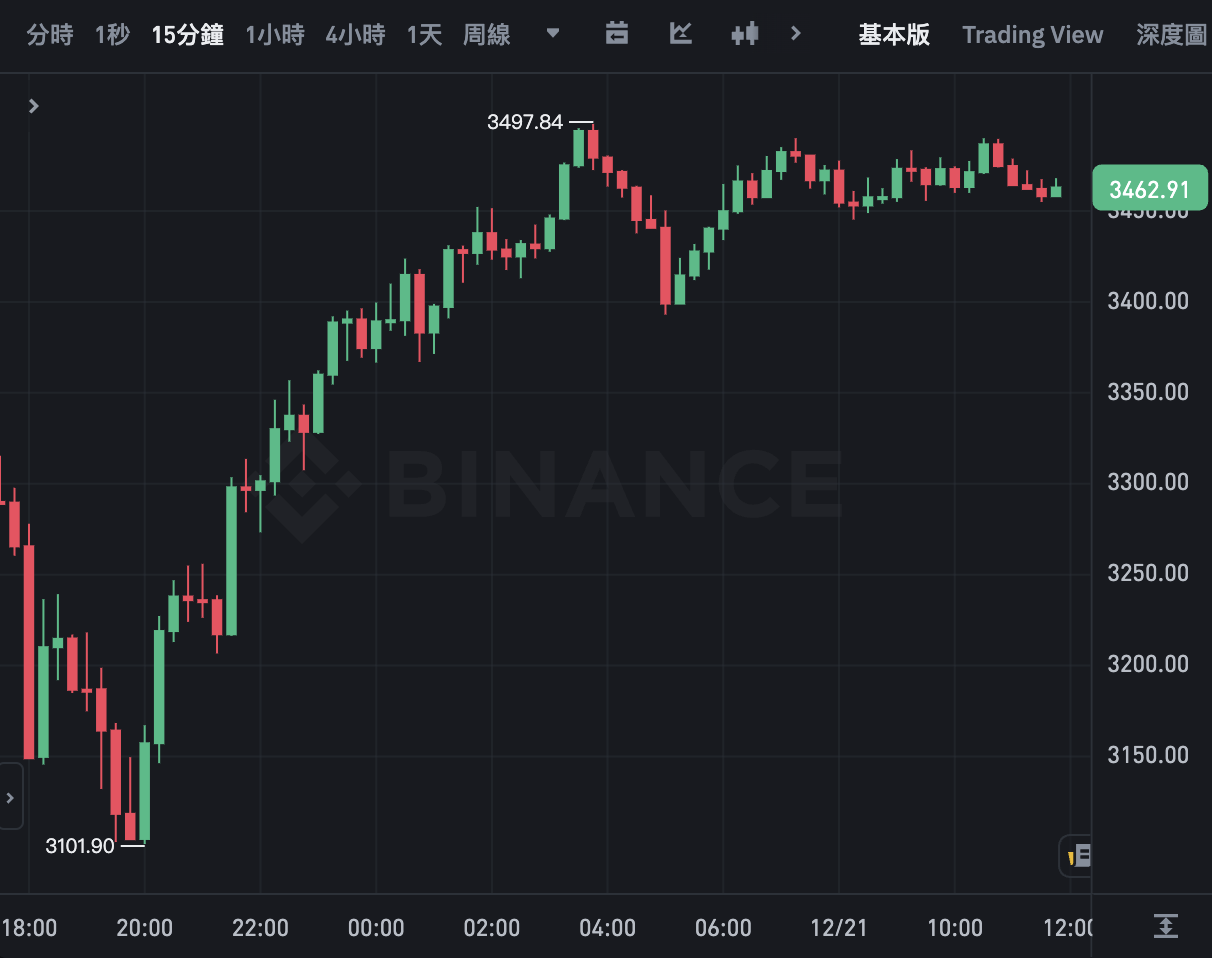The image size is (1212, 958).
Task: Show more toolbar options chevron
Action: tap(796, 34)
